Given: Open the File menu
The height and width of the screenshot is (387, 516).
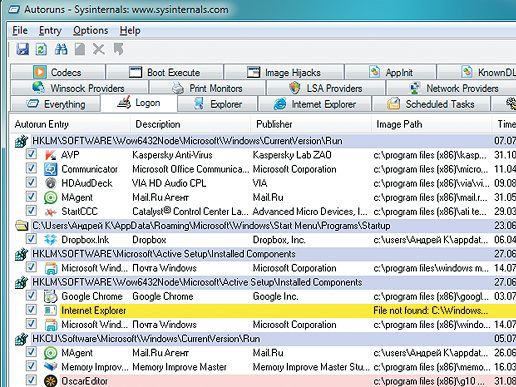Looking at the screenshot, I should click(x=20, y=31).
